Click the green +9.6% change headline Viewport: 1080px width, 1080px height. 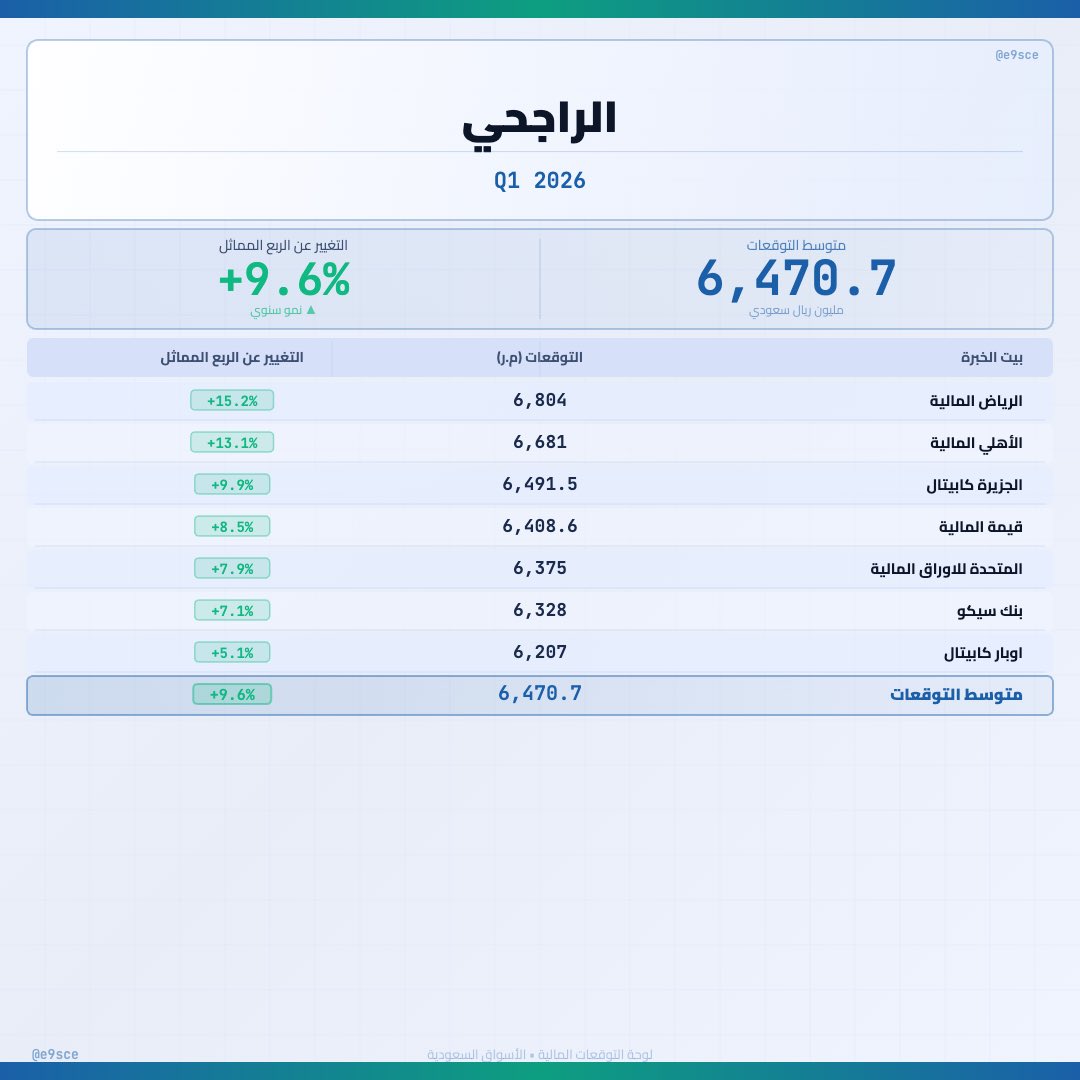(x=284, y=280)
